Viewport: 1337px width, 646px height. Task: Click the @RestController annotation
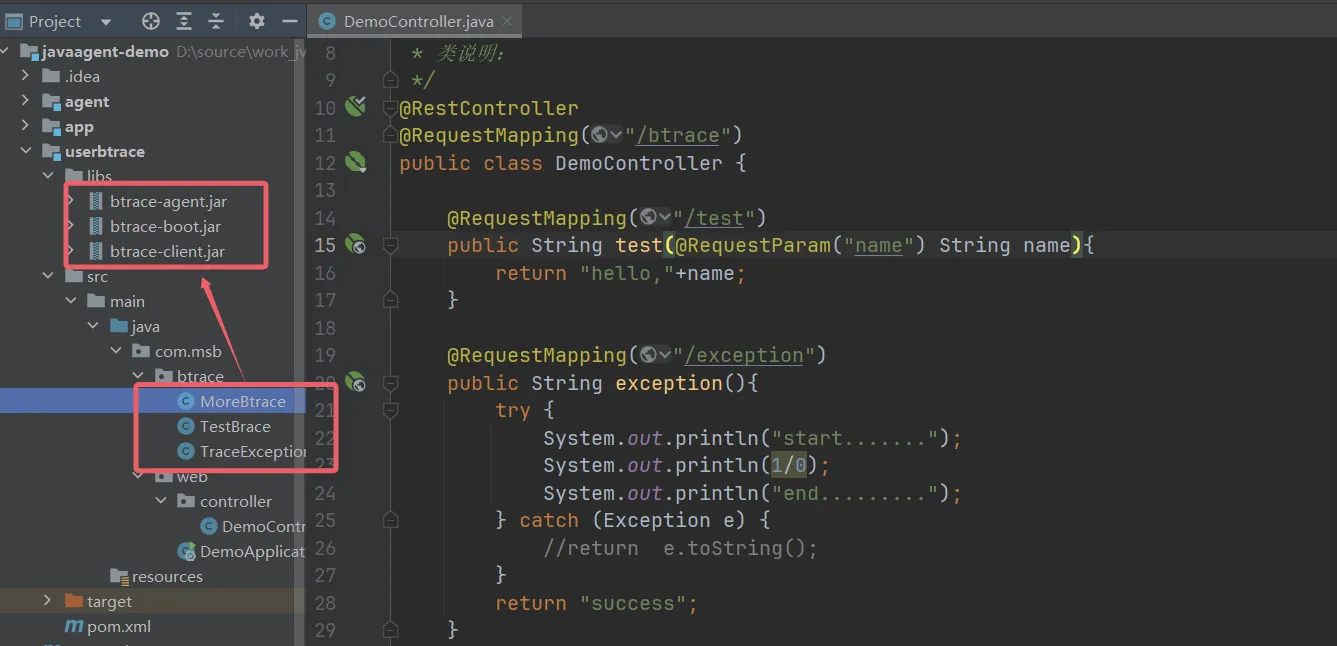489,108
